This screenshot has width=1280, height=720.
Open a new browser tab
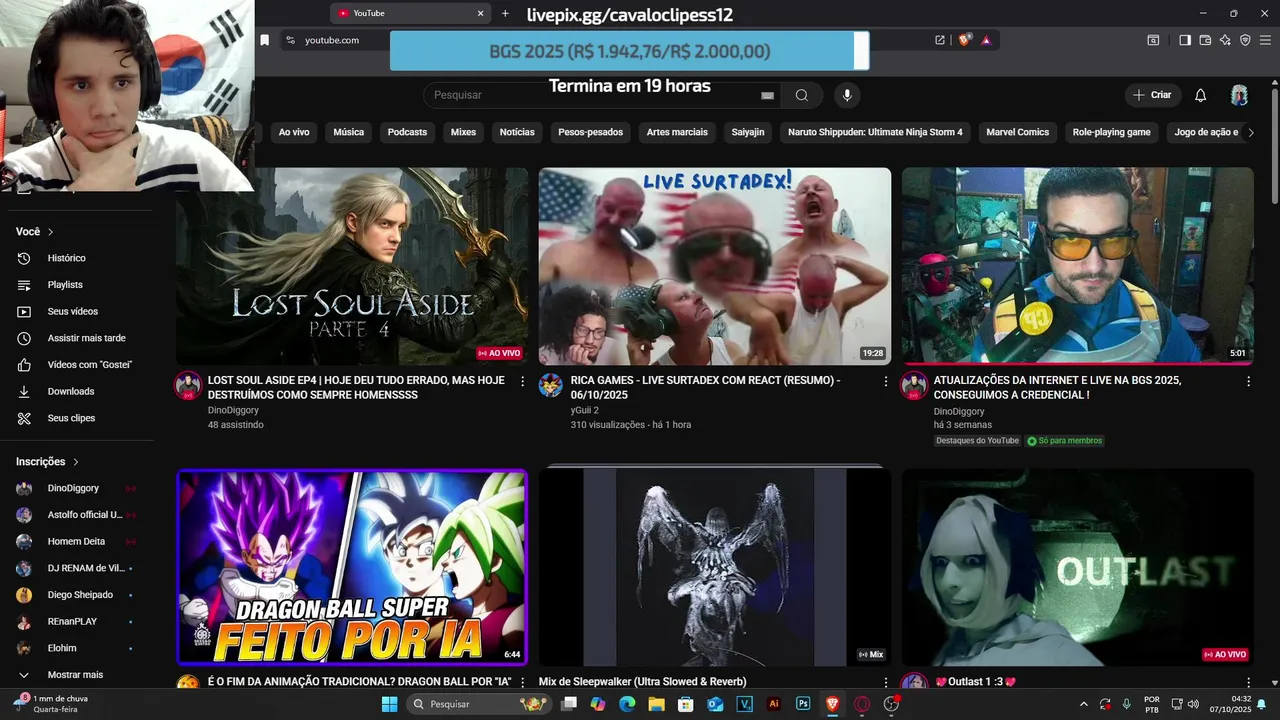[x=505, y=13]
